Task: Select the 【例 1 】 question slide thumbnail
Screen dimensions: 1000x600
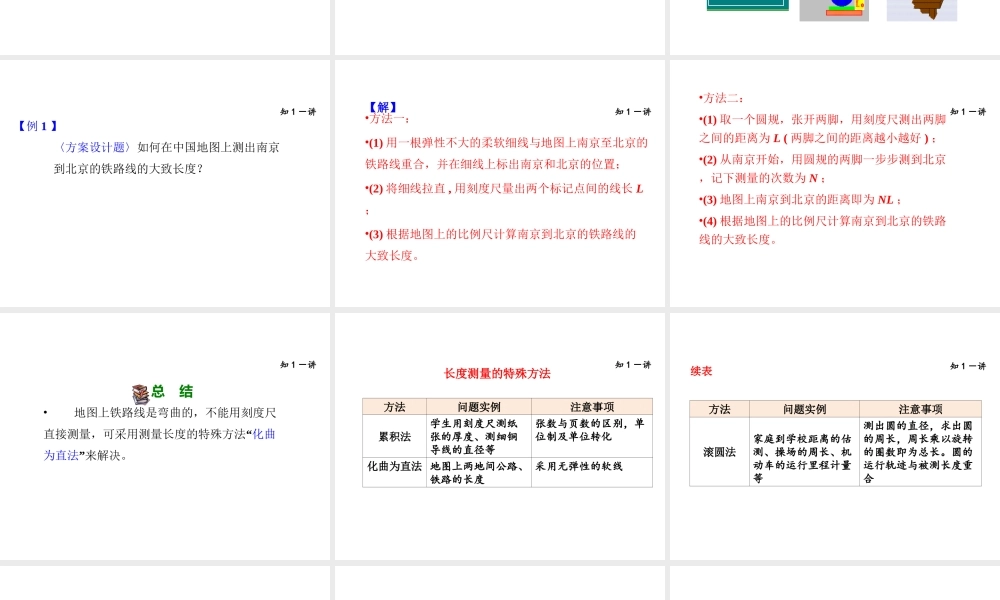Action: [x=165, y=184]
